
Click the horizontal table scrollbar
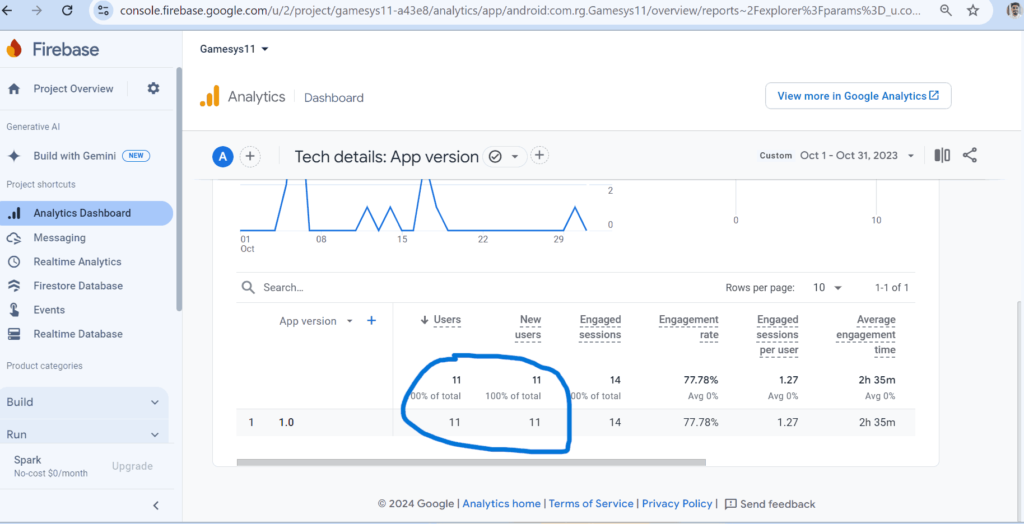[x=471, y=462]
